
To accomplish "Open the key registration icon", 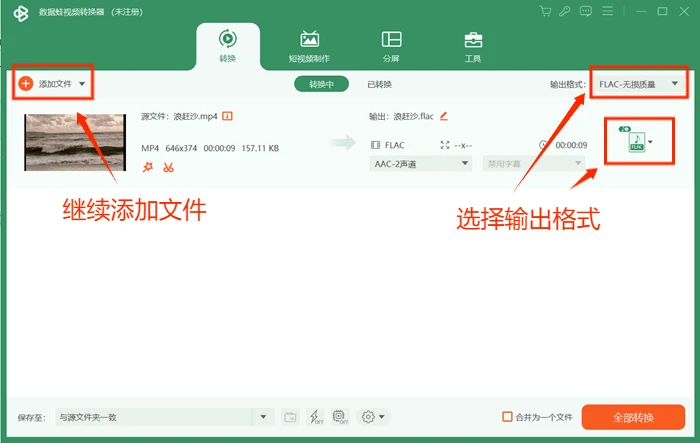I will pos(565,11).
